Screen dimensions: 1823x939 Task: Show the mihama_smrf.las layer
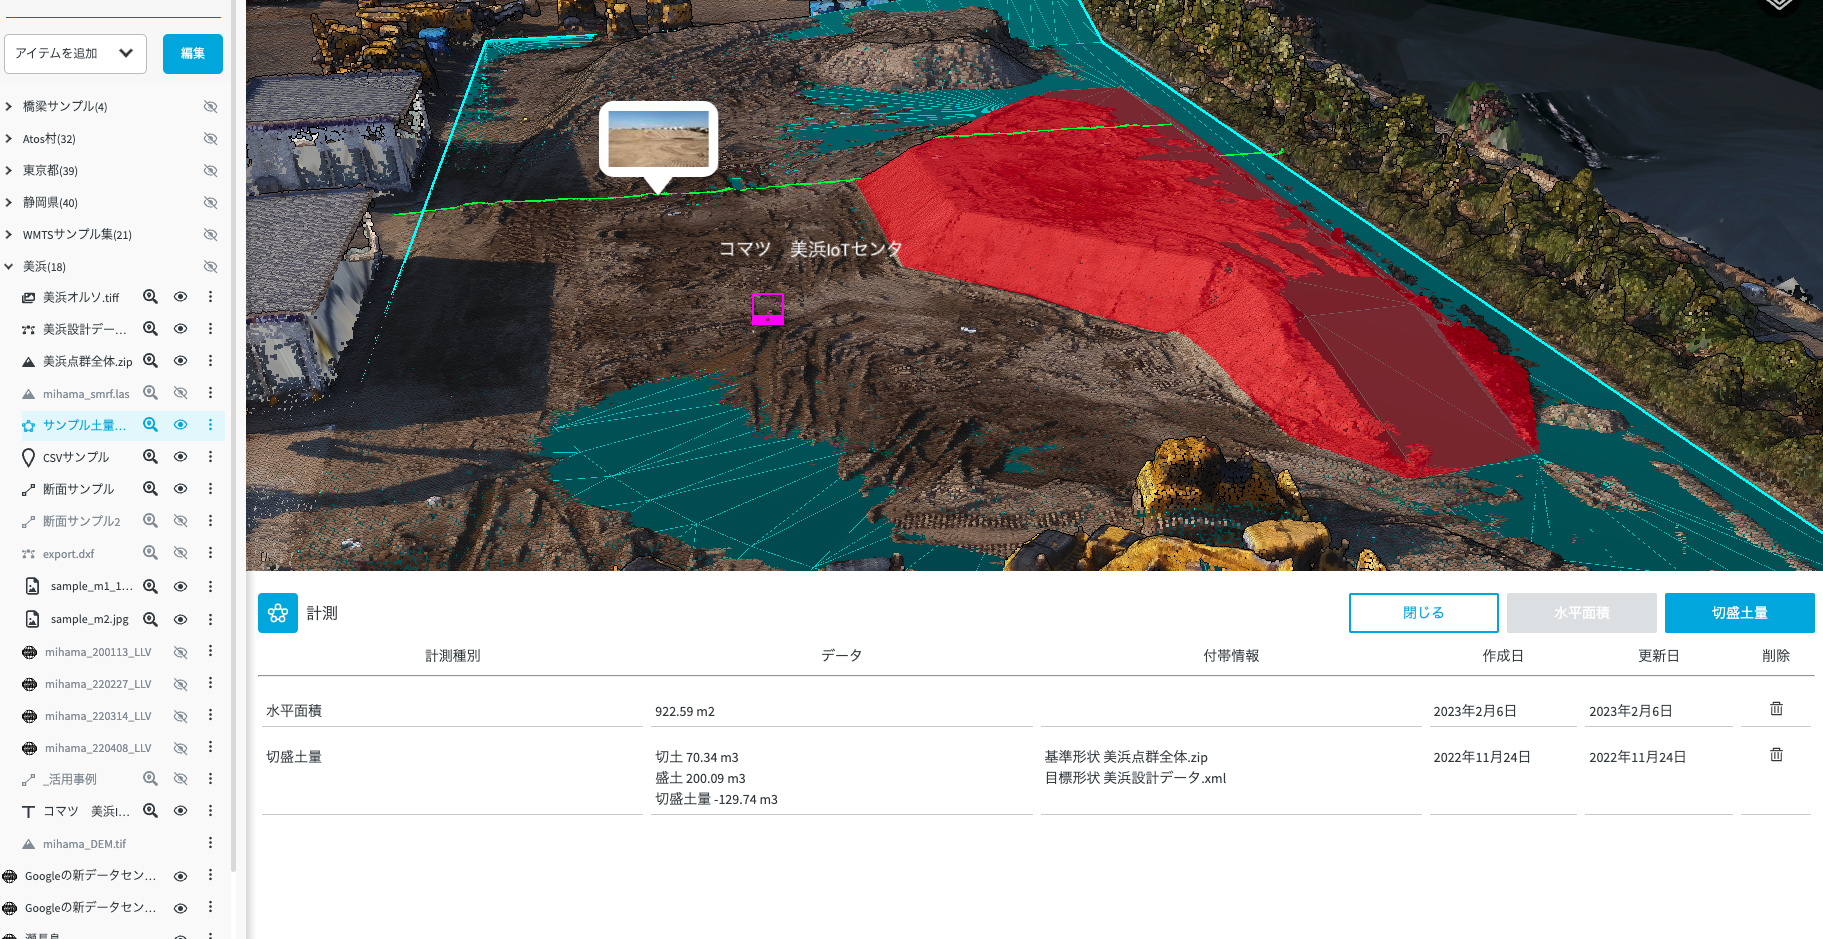(x=181, y=393)
